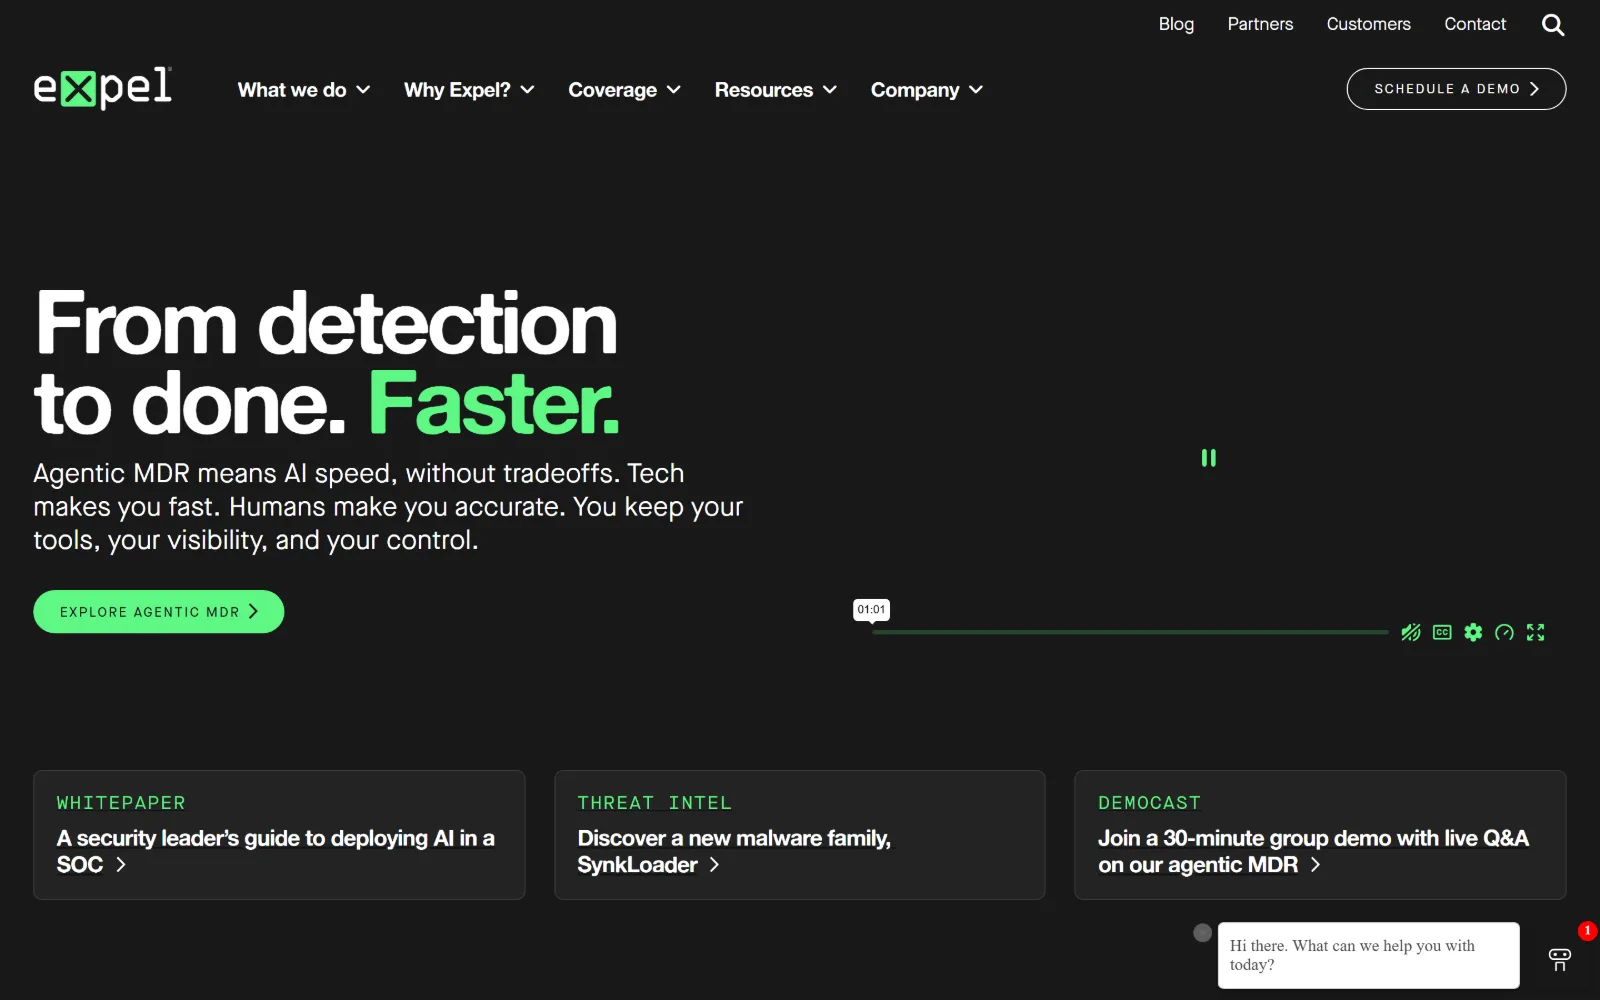The height and width of the screenshot is (1000, 1600).
Task: Pause the hero video
Action: [1208, 458]
